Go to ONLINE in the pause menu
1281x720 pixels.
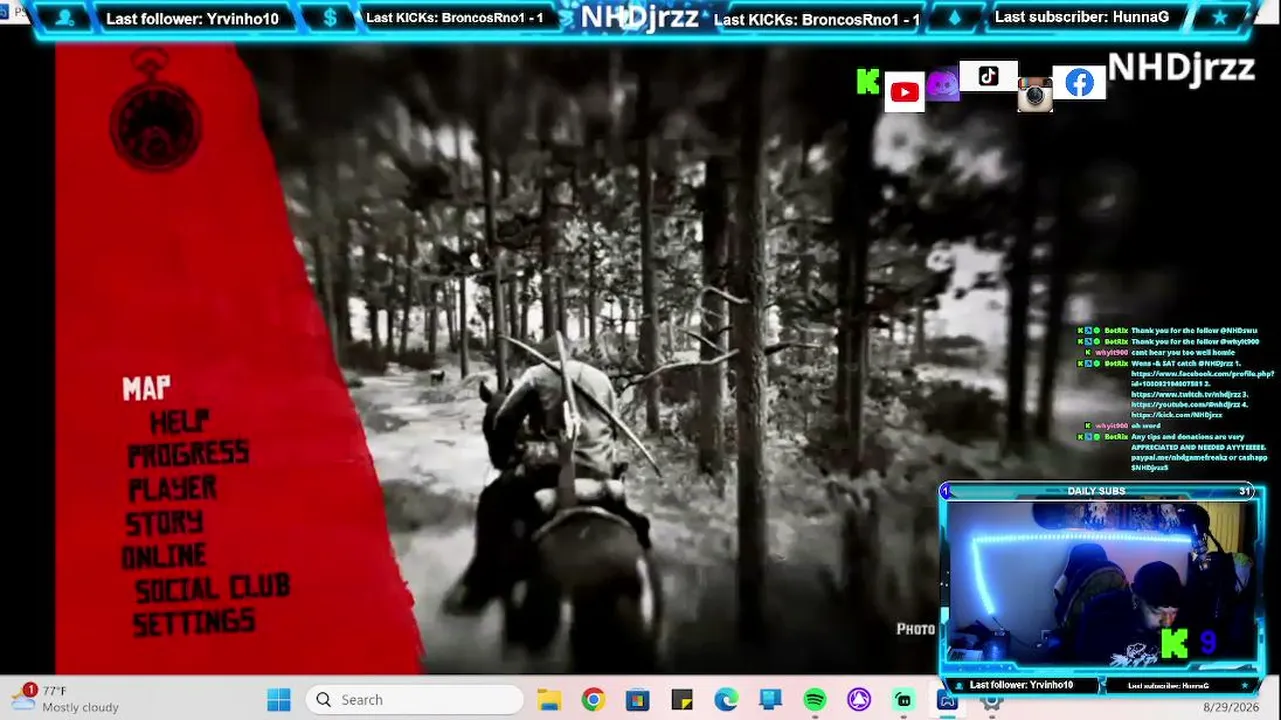(164, 555)
